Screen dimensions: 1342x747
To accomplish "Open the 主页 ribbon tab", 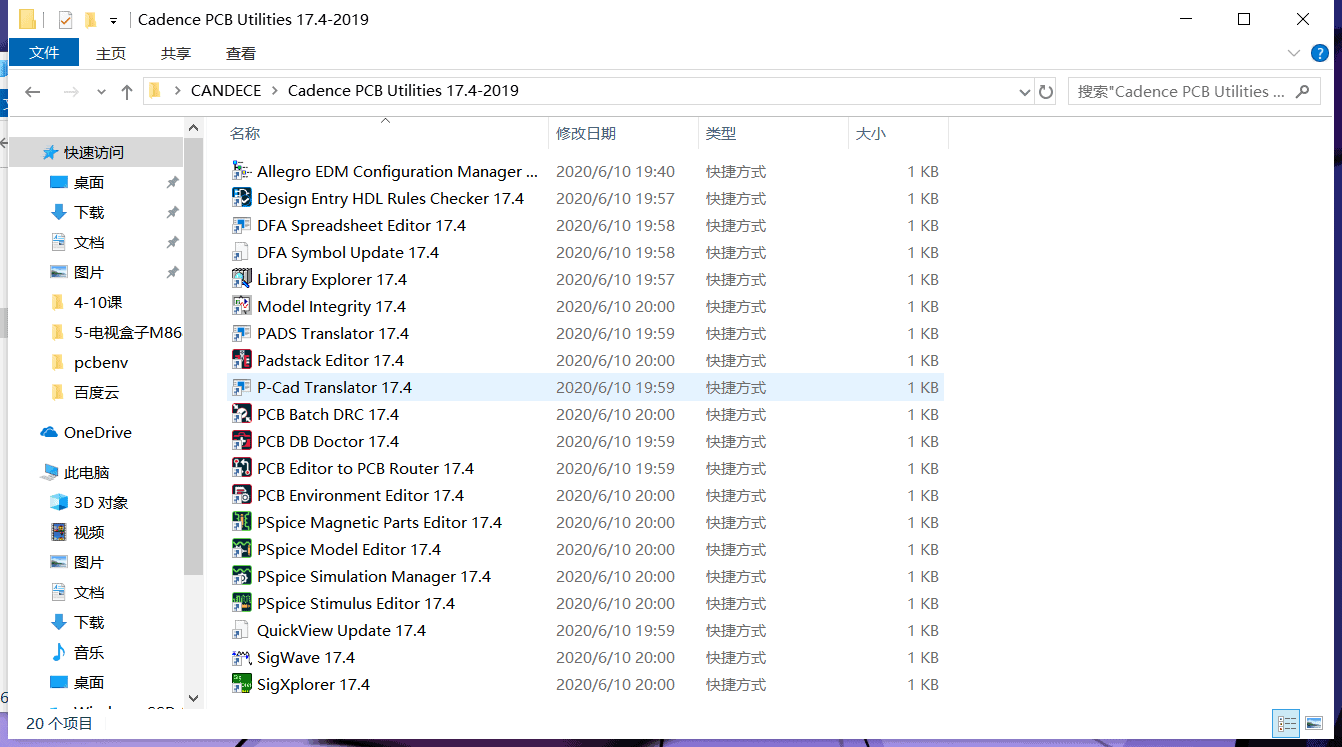I will click(x=111, y=53).
